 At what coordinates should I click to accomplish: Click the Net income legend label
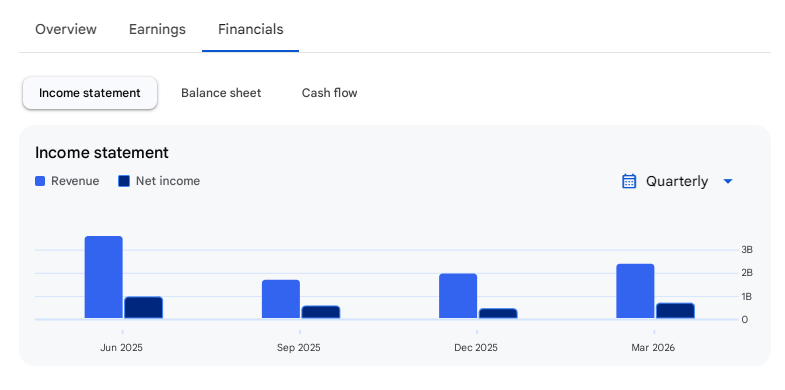click(x=168, y=181)
